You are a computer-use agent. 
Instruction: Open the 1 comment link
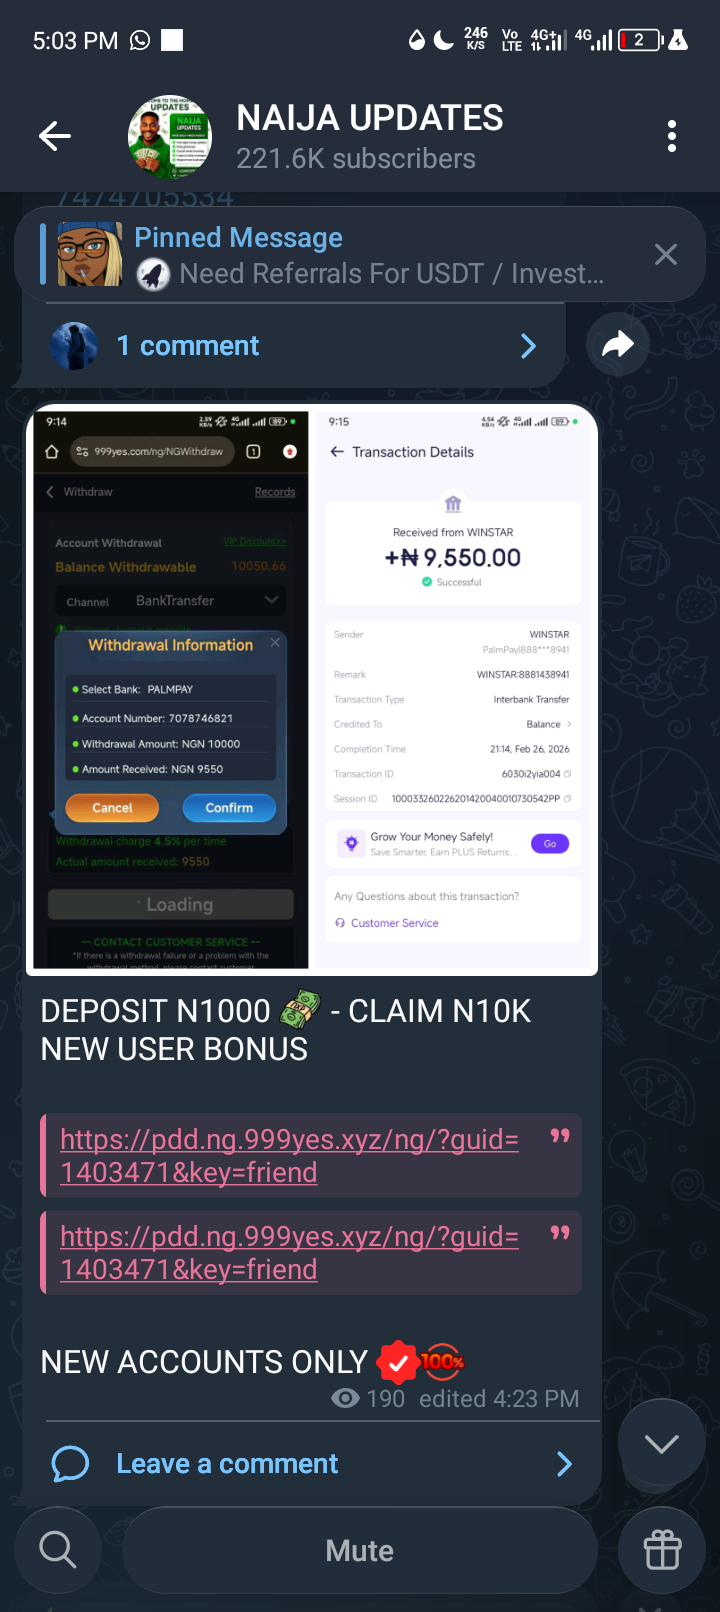188,346
